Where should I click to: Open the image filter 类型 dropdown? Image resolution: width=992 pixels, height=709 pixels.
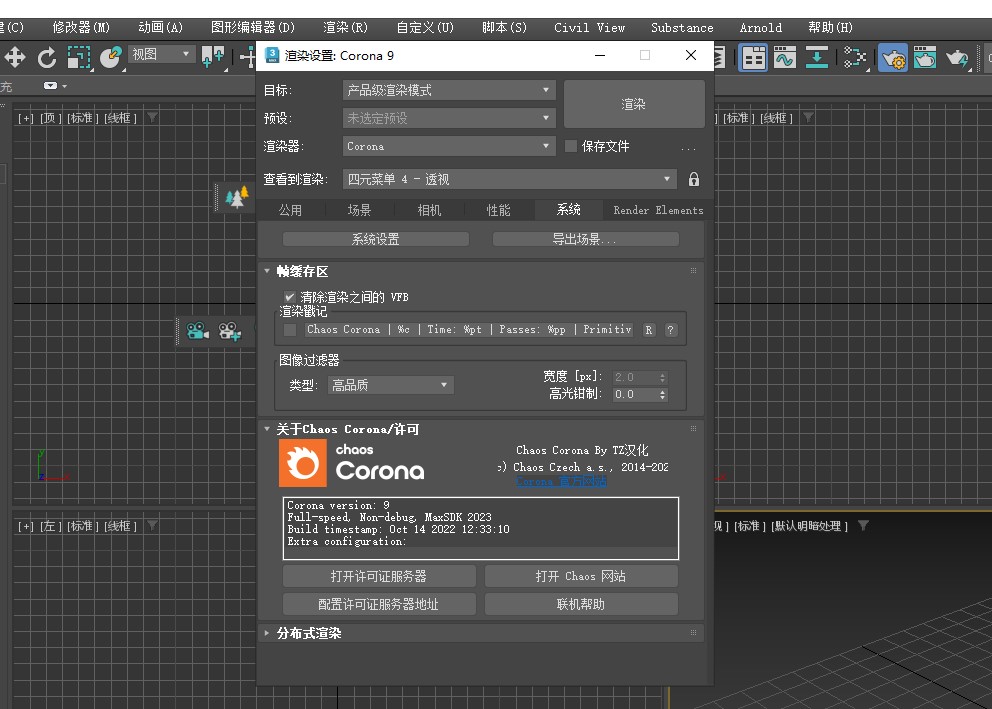(388, 384)
